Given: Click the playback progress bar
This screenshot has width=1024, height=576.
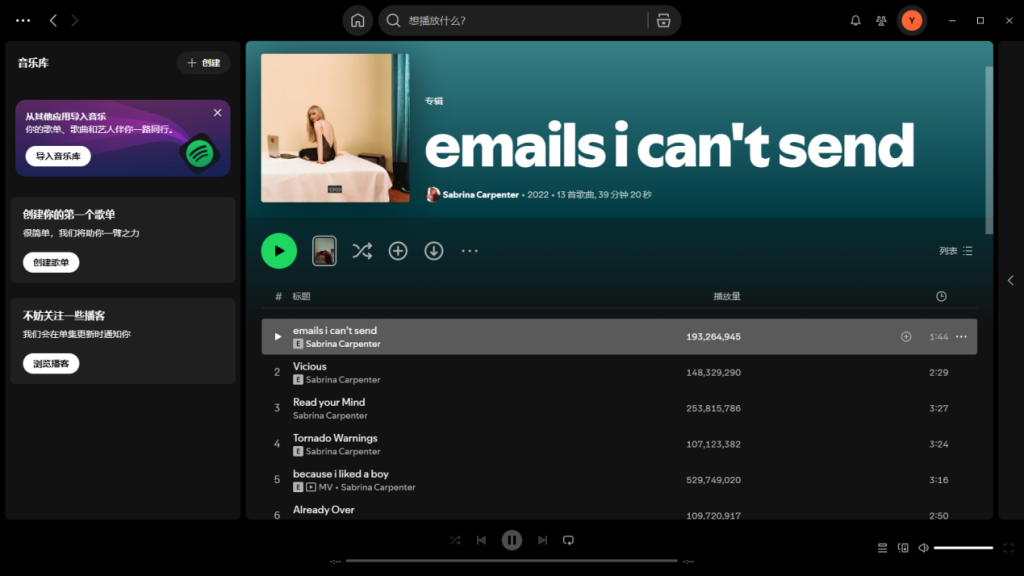Looking at the screenshot, I should coord(511,561).
